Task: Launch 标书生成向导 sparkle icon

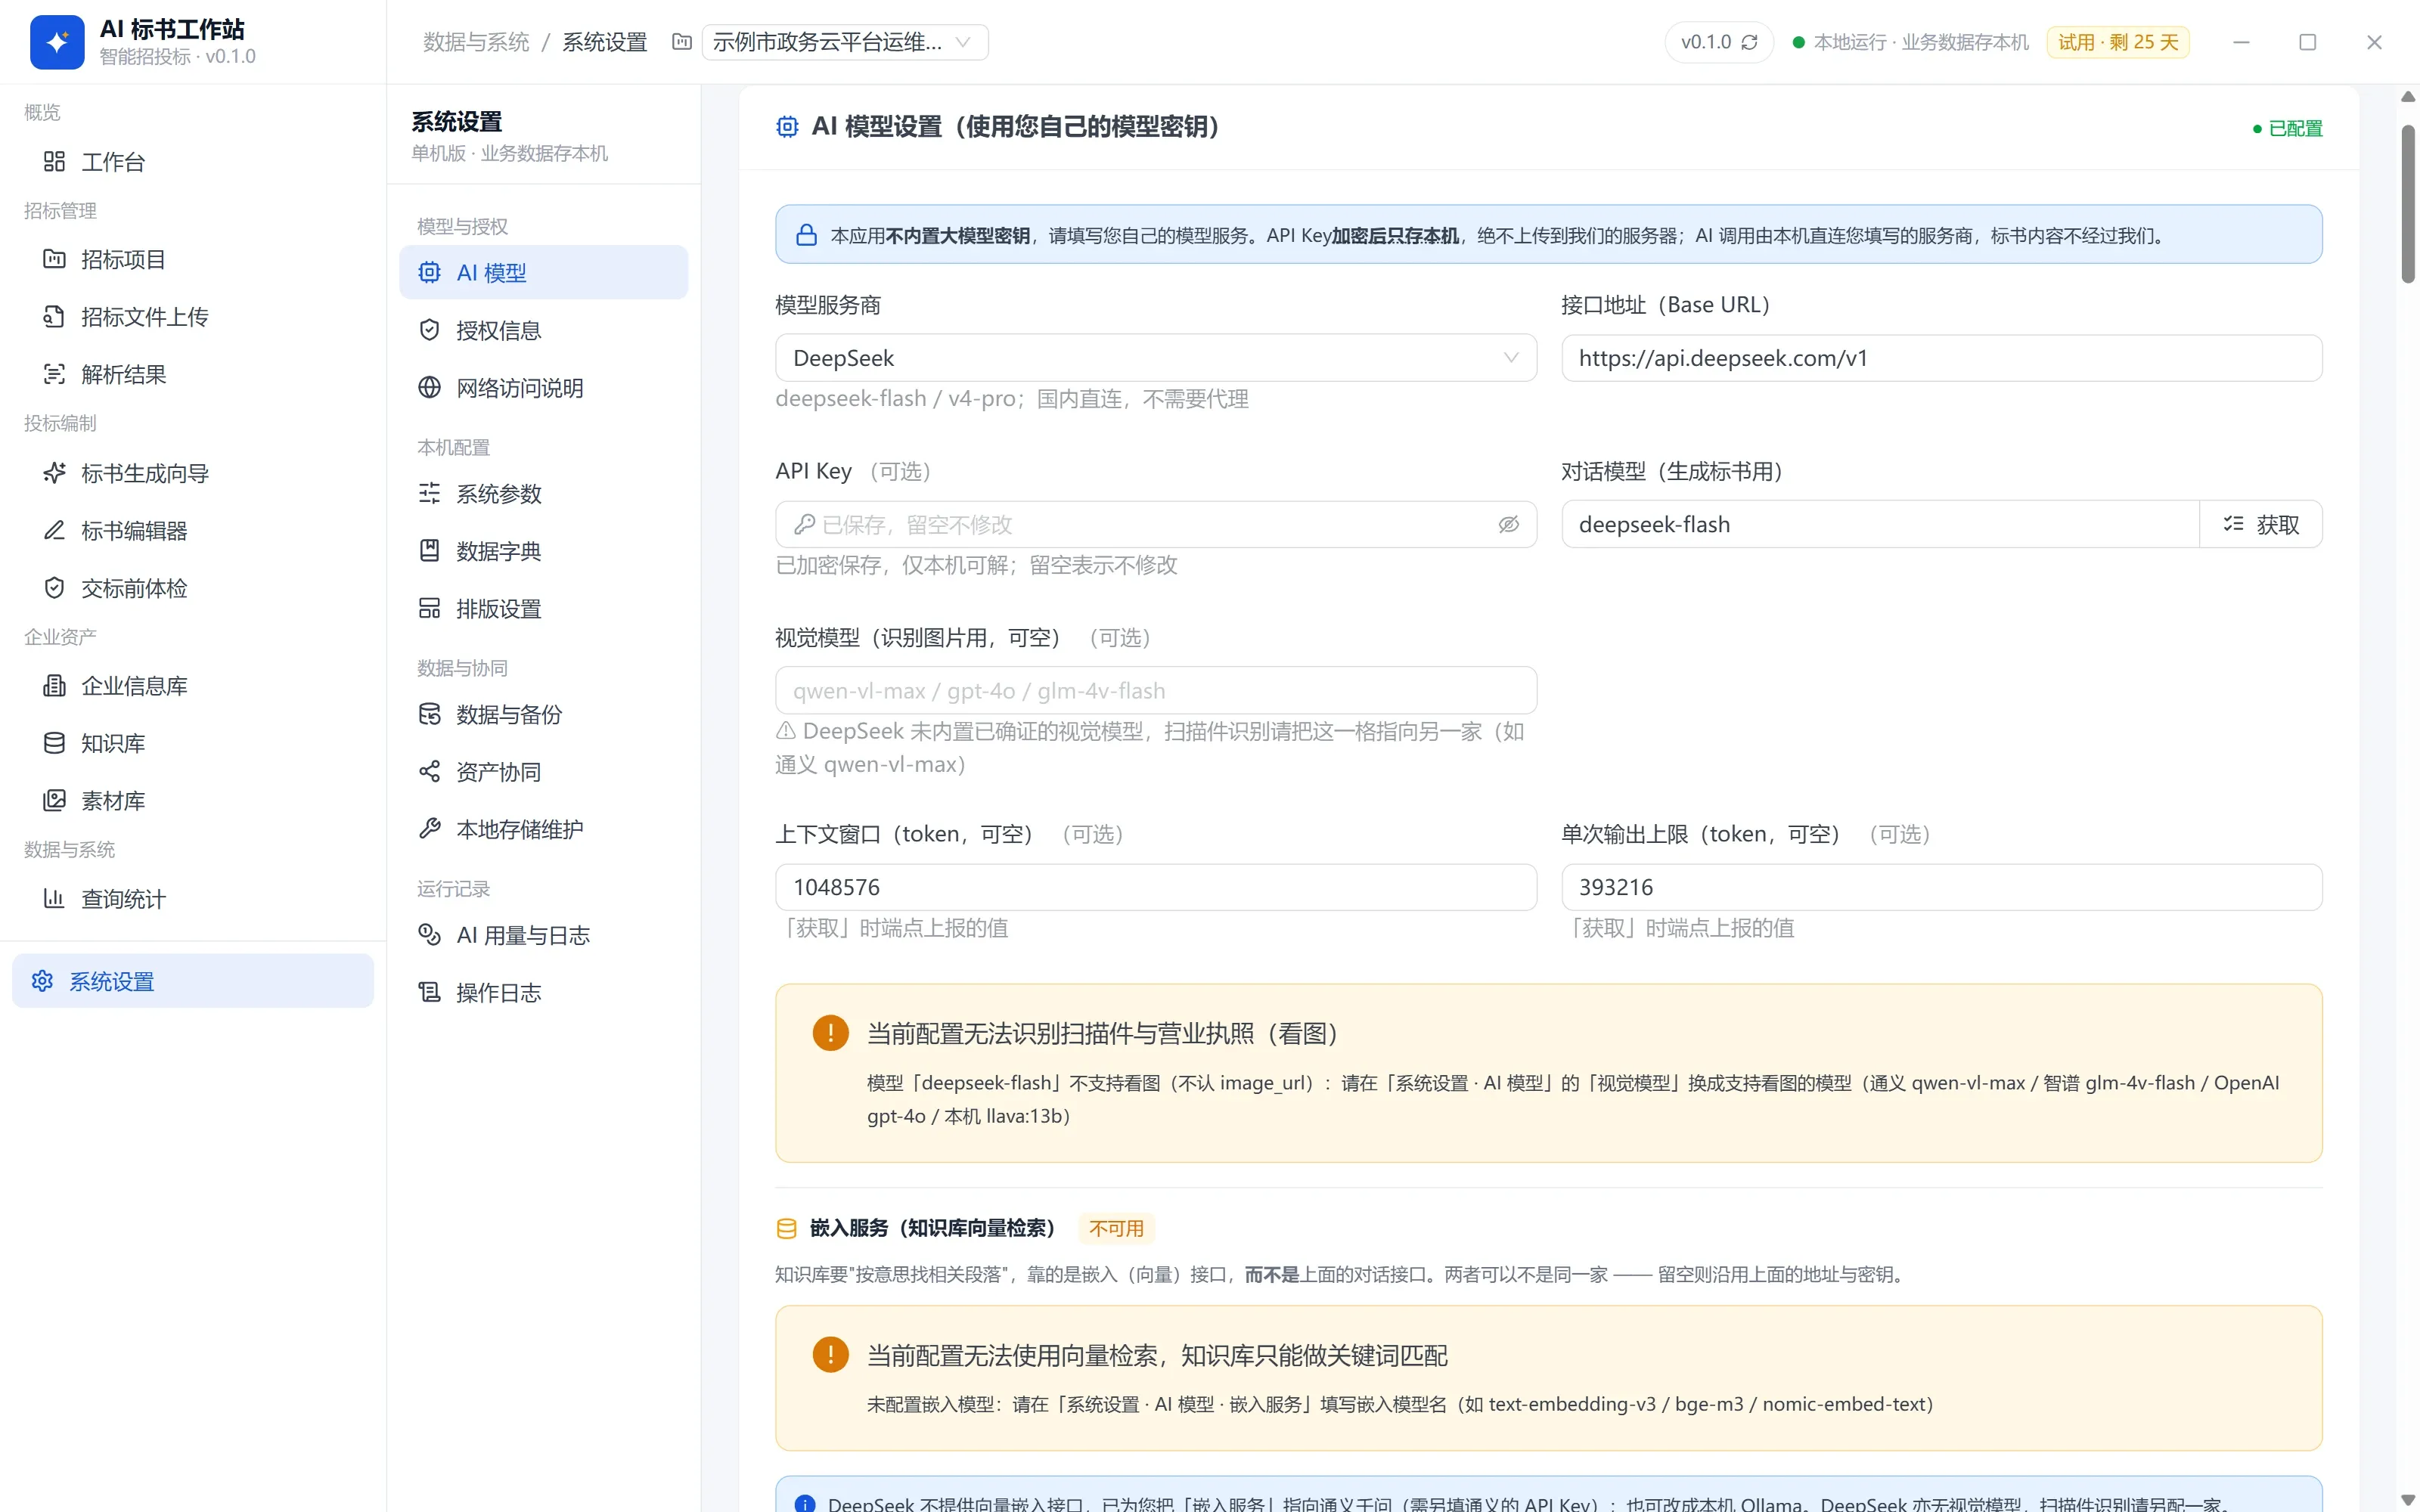Action: click(x=54, y=473)
